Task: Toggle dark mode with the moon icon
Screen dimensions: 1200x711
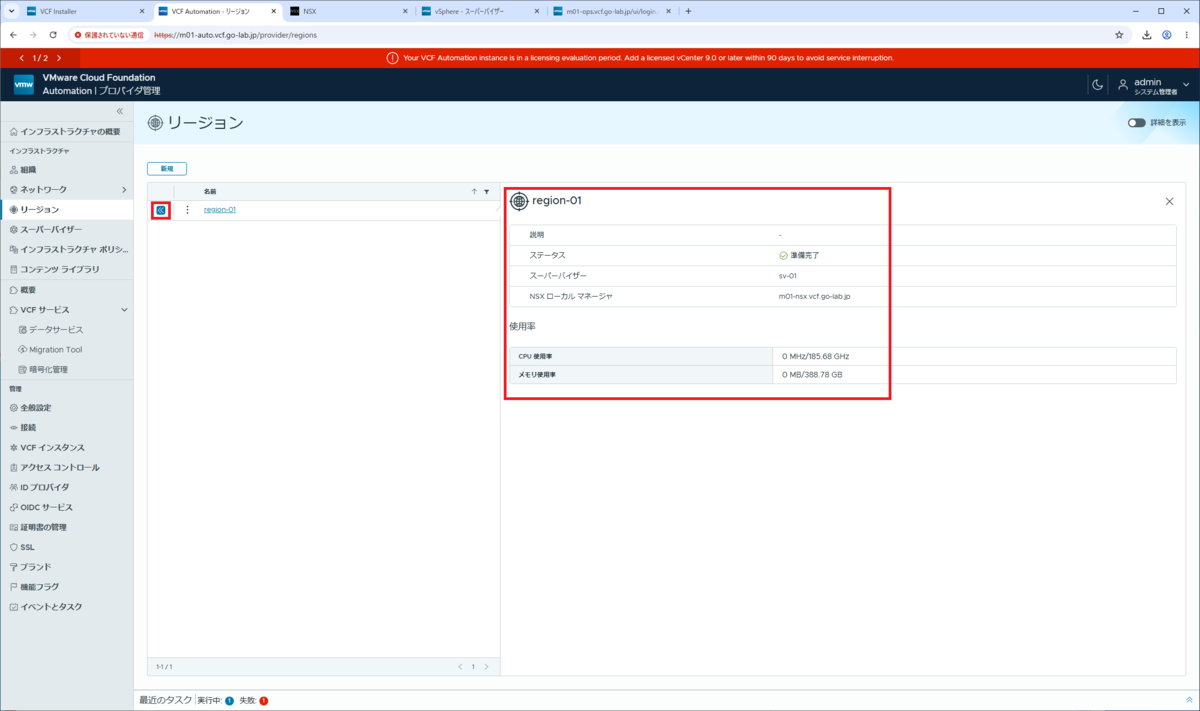Action: (x=1097, y=85)
